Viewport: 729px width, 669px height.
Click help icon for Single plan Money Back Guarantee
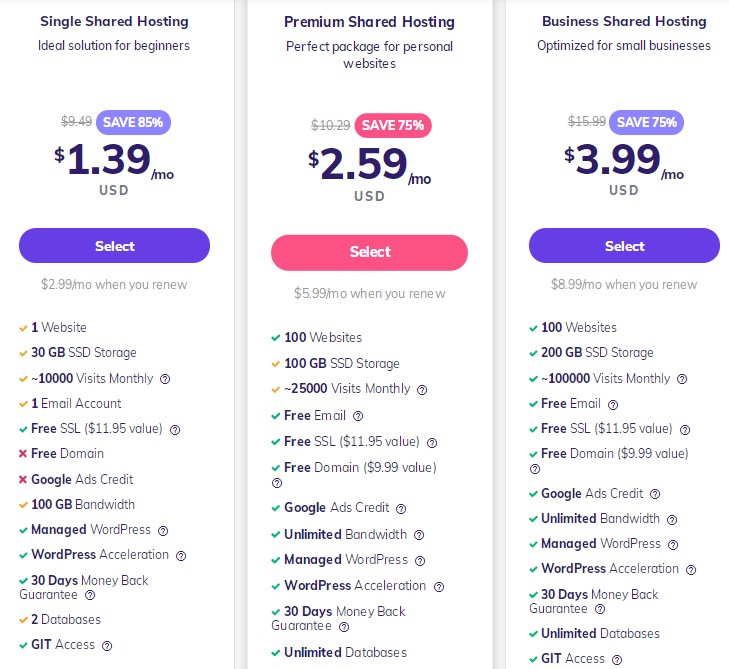(x=90, y=594)
